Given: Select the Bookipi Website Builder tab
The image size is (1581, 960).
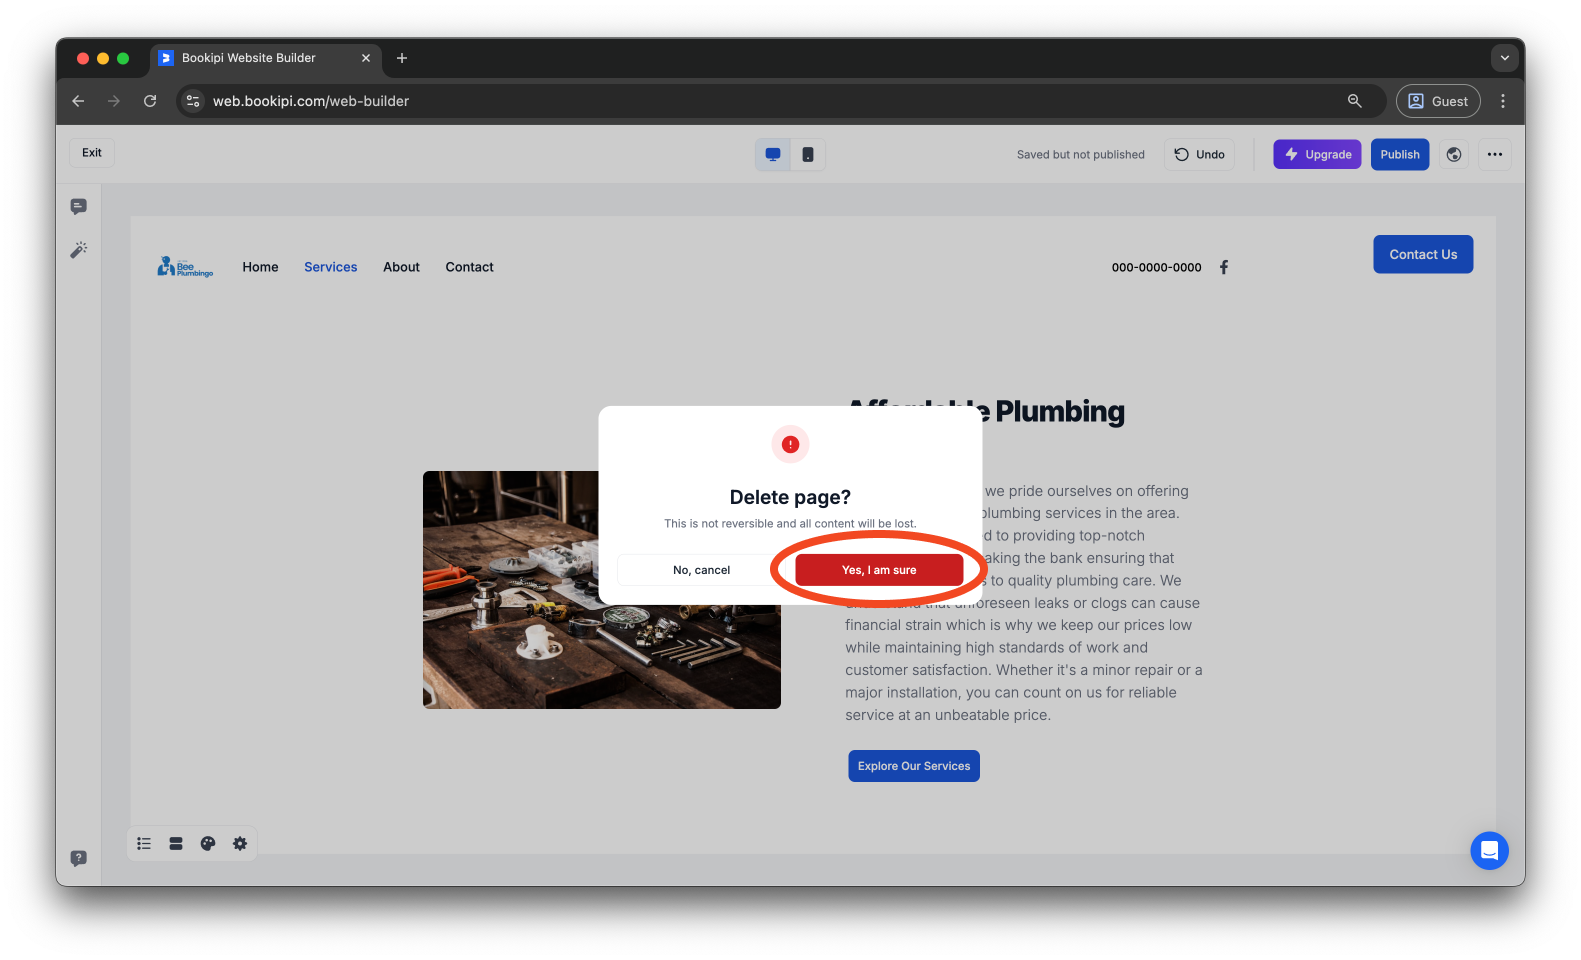Looking at the screenshot, I should 265,58.
